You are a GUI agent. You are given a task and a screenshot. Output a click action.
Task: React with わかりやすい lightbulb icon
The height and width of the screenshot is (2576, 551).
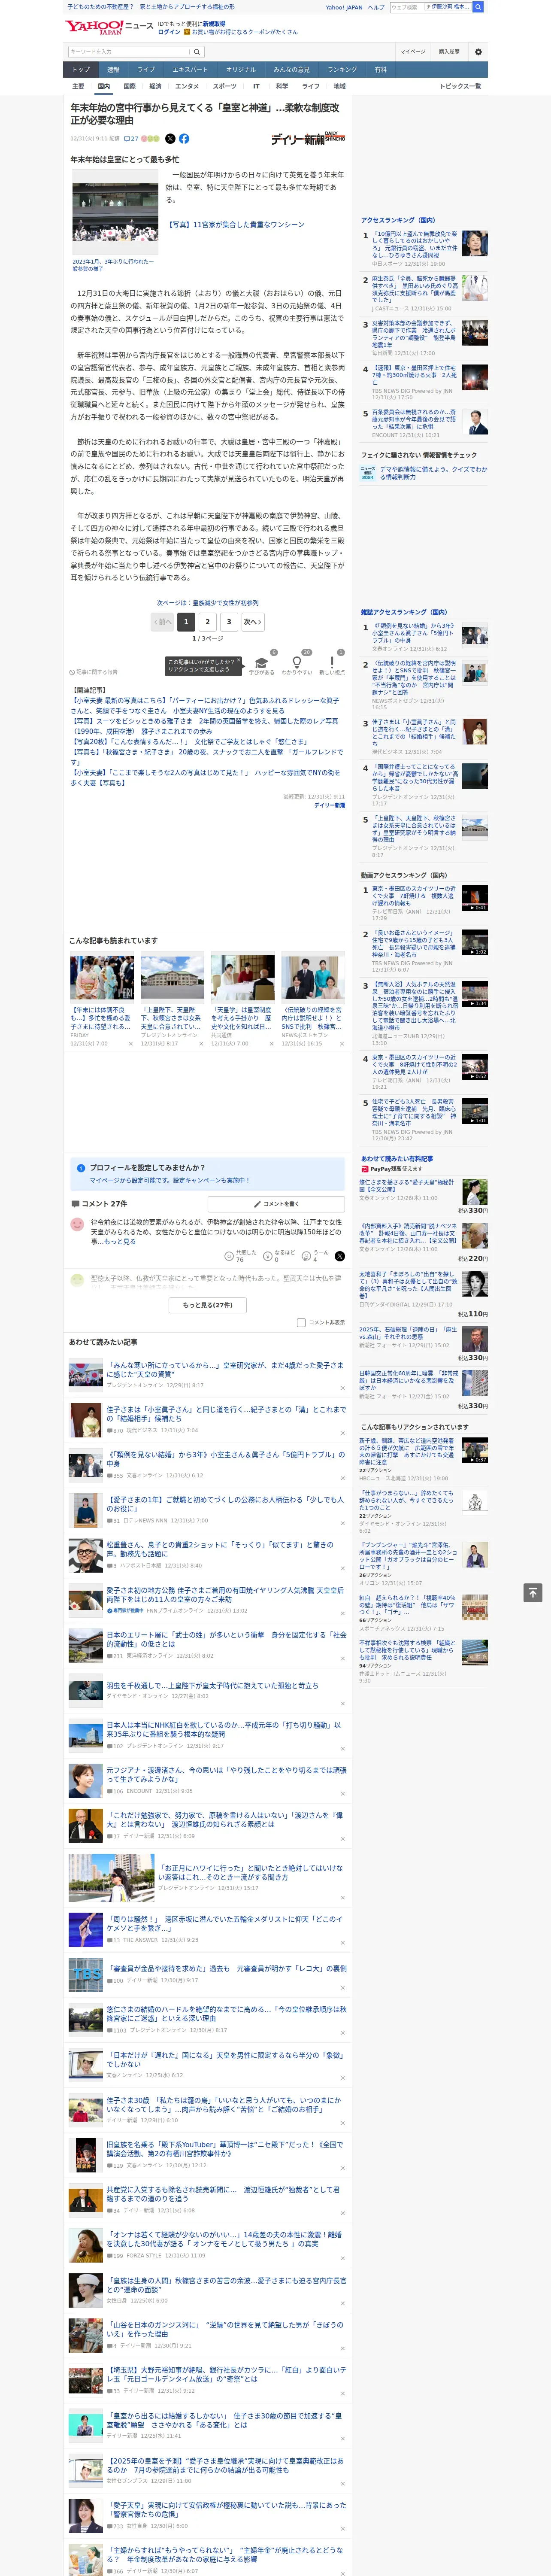click(296, 662)
